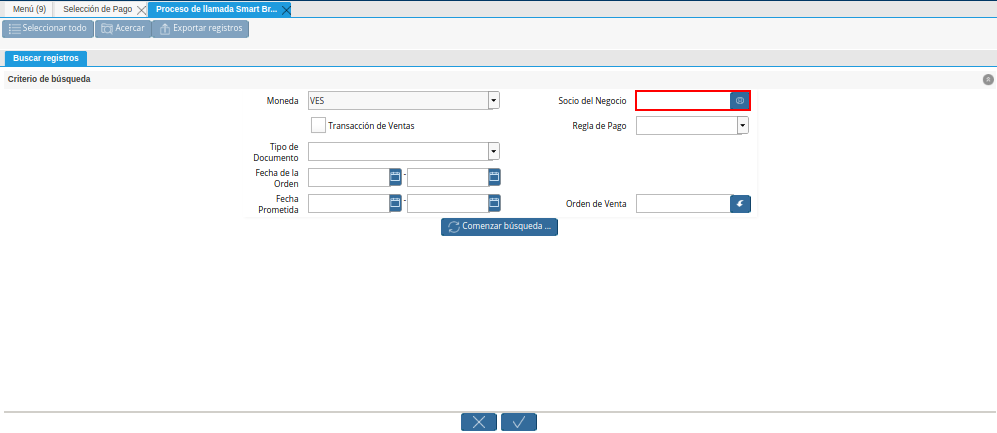The height and width of the screenshot is (433, 997).
Task: Close the Selección de Pago tab
Action: 142,10
